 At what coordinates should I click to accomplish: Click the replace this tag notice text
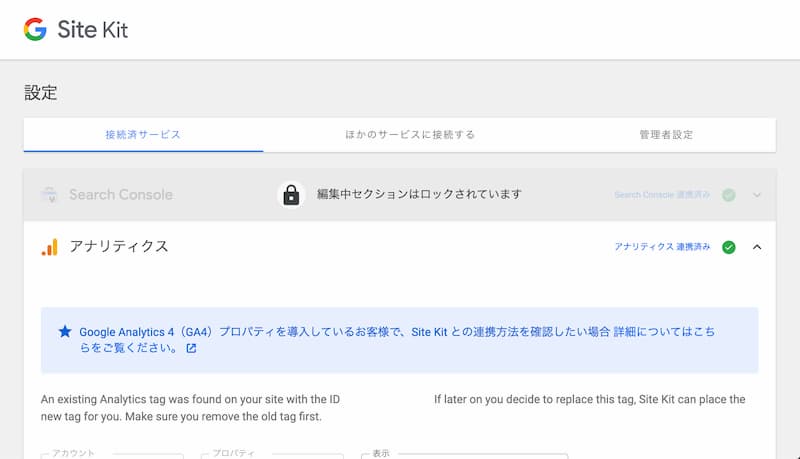coord(590,399)
